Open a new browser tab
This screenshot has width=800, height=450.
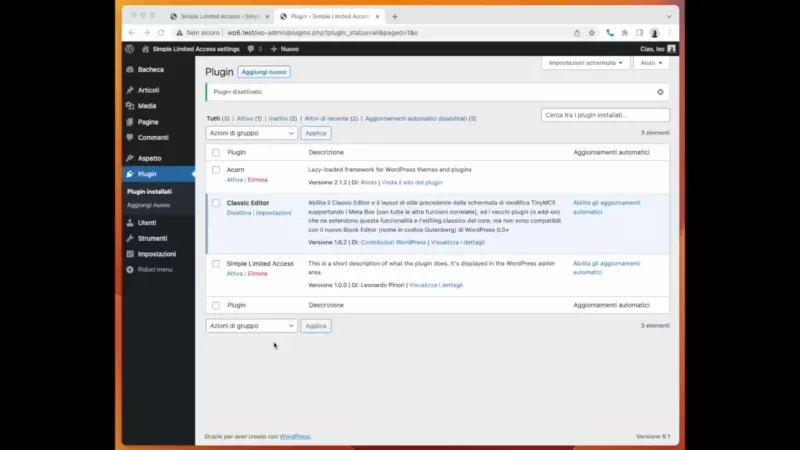(x=394, y=16)
